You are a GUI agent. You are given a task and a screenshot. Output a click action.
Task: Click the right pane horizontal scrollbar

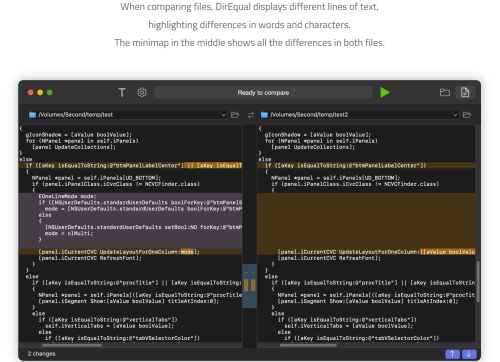click(308, 345)
